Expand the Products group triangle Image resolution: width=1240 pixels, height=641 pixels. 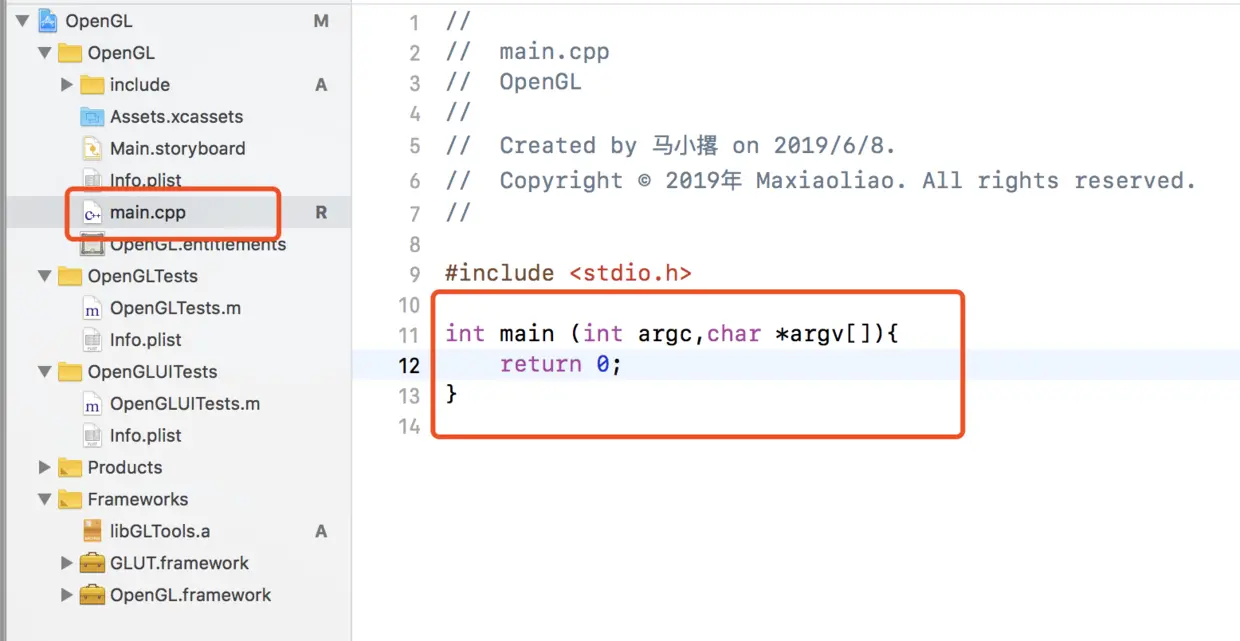[44, 467]
